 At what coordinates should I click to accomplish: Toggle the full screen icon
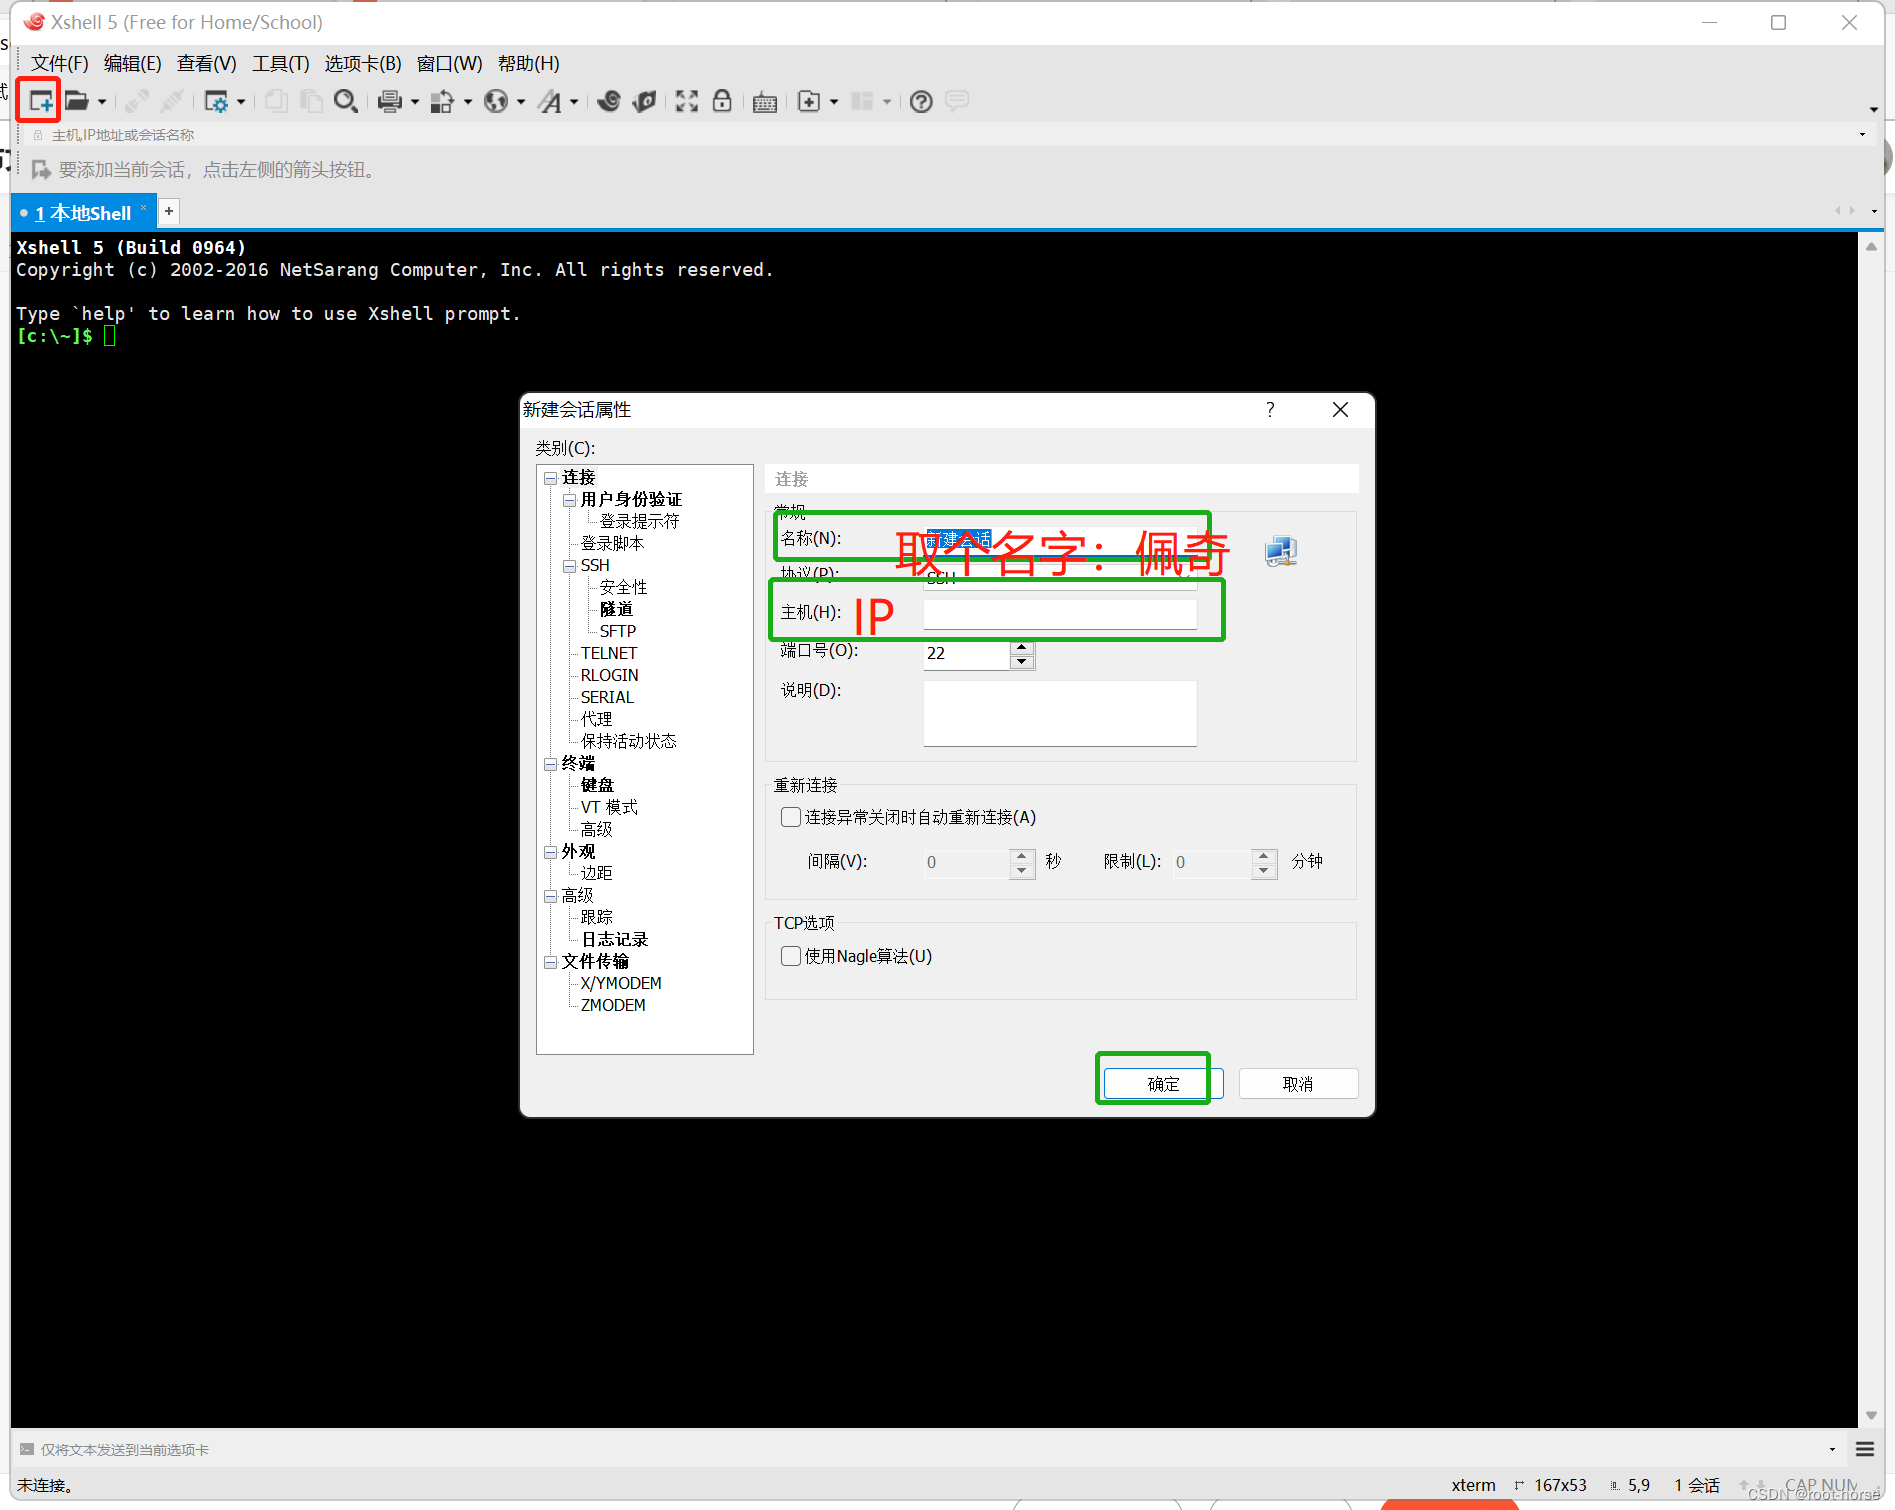click(687, 101)
